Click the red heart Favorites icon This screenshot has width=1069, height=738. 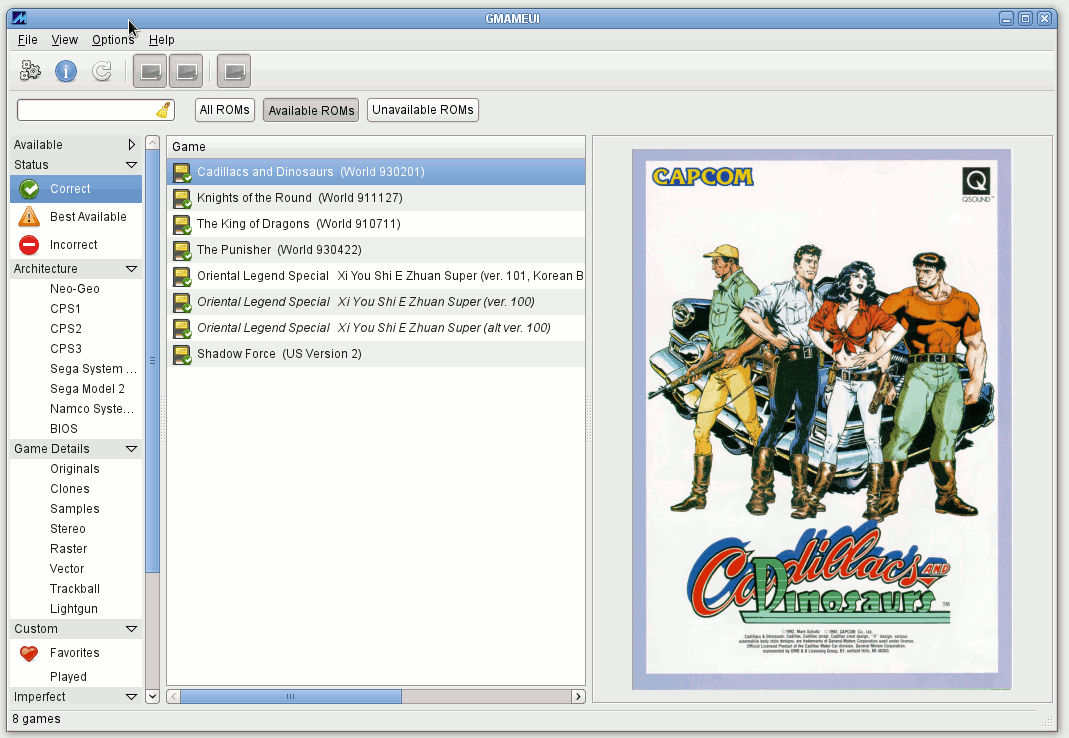[29, 653]
